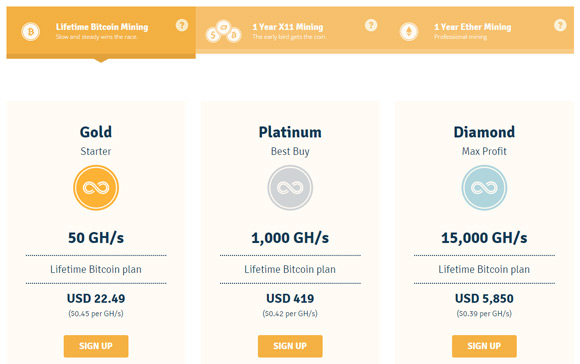
Task: Sign up for the Diamond plan
Action: (x=484, y=346)
